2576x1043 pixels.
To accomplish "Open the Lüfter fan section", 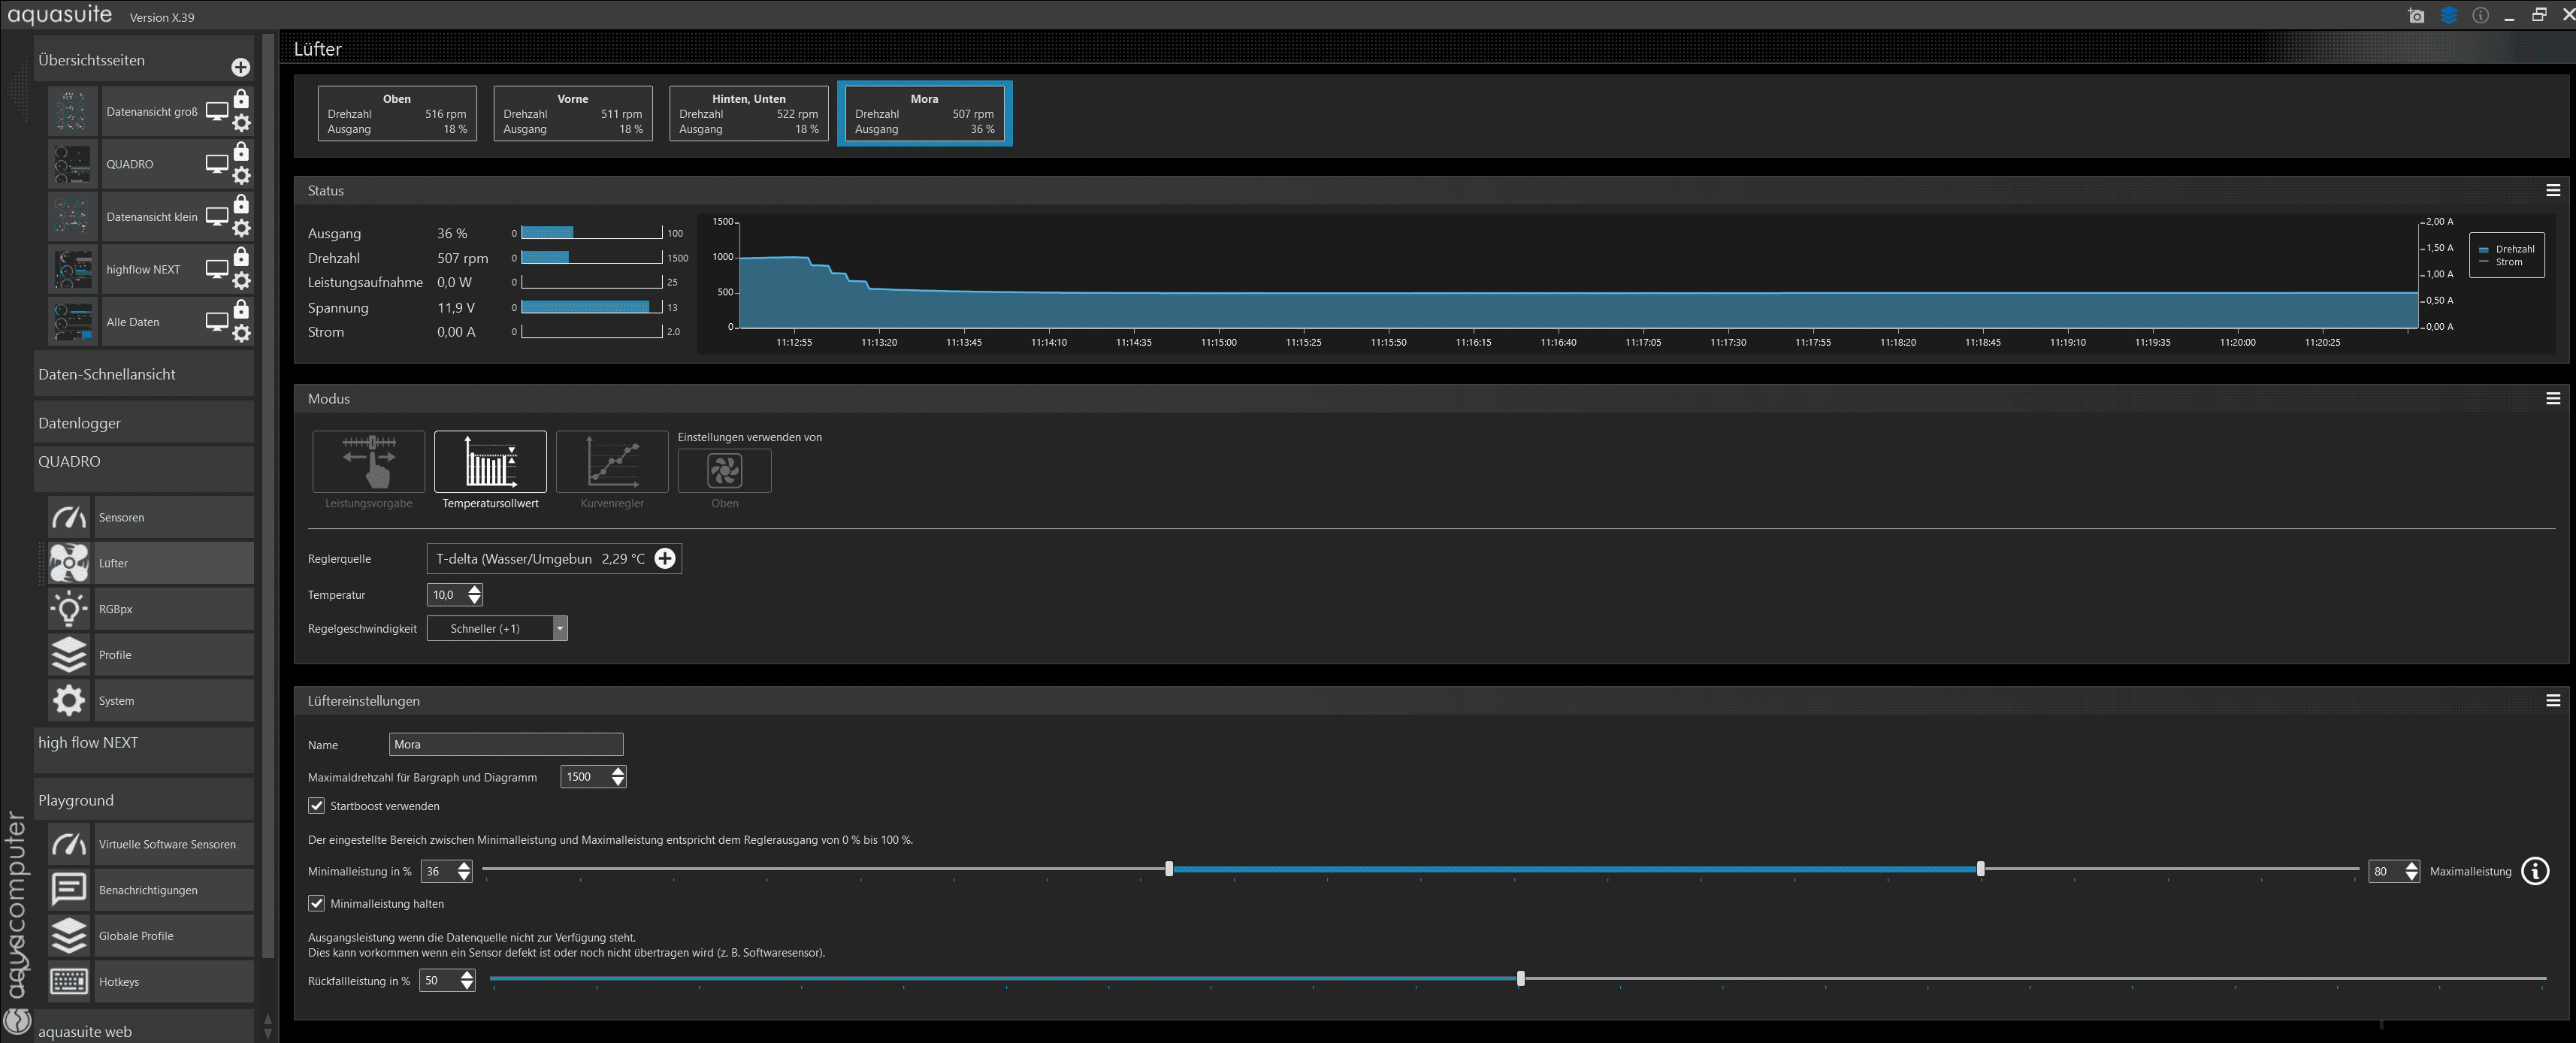I will point(150,563).
